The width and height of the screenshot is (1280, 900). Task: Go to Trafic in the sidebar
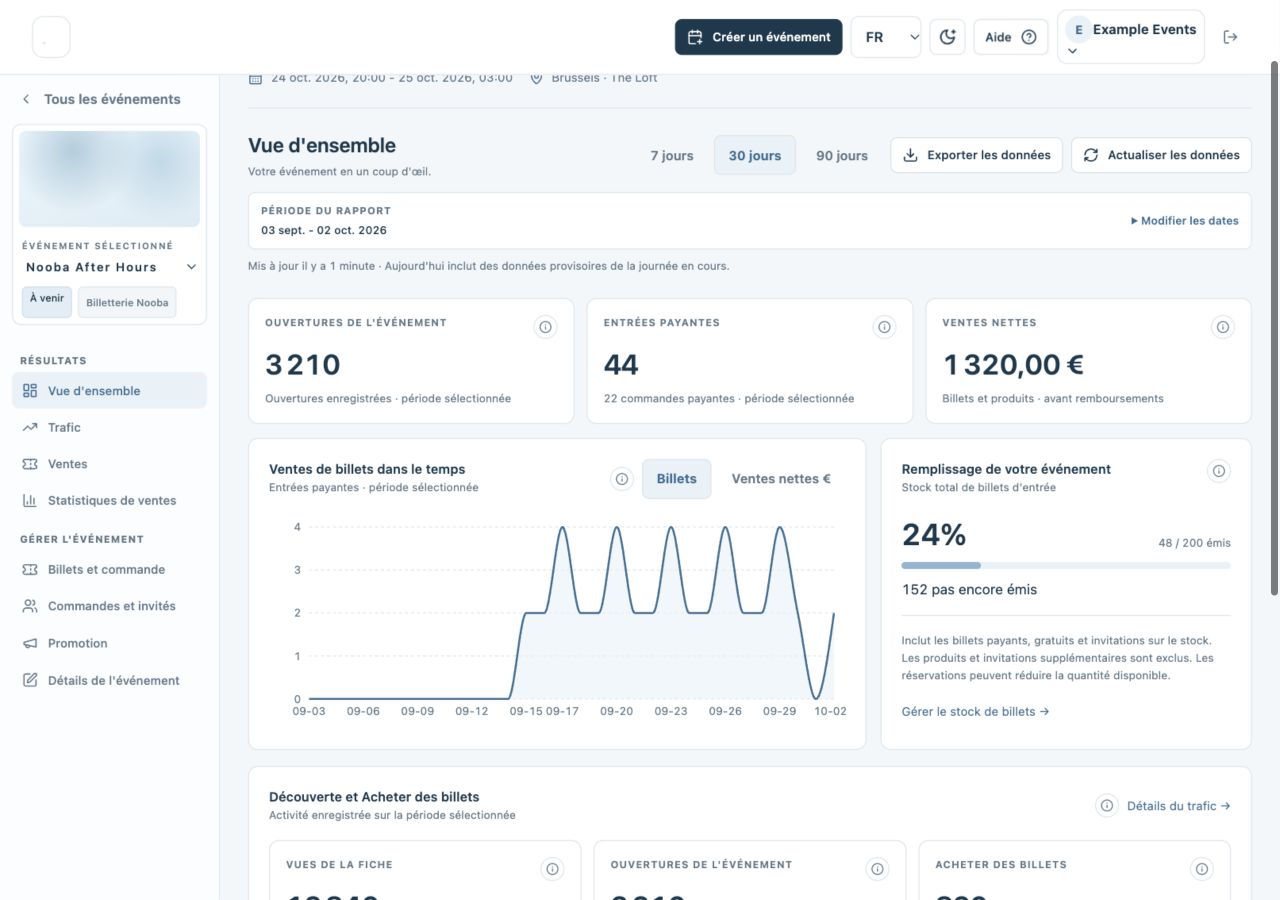click(110, 428)
